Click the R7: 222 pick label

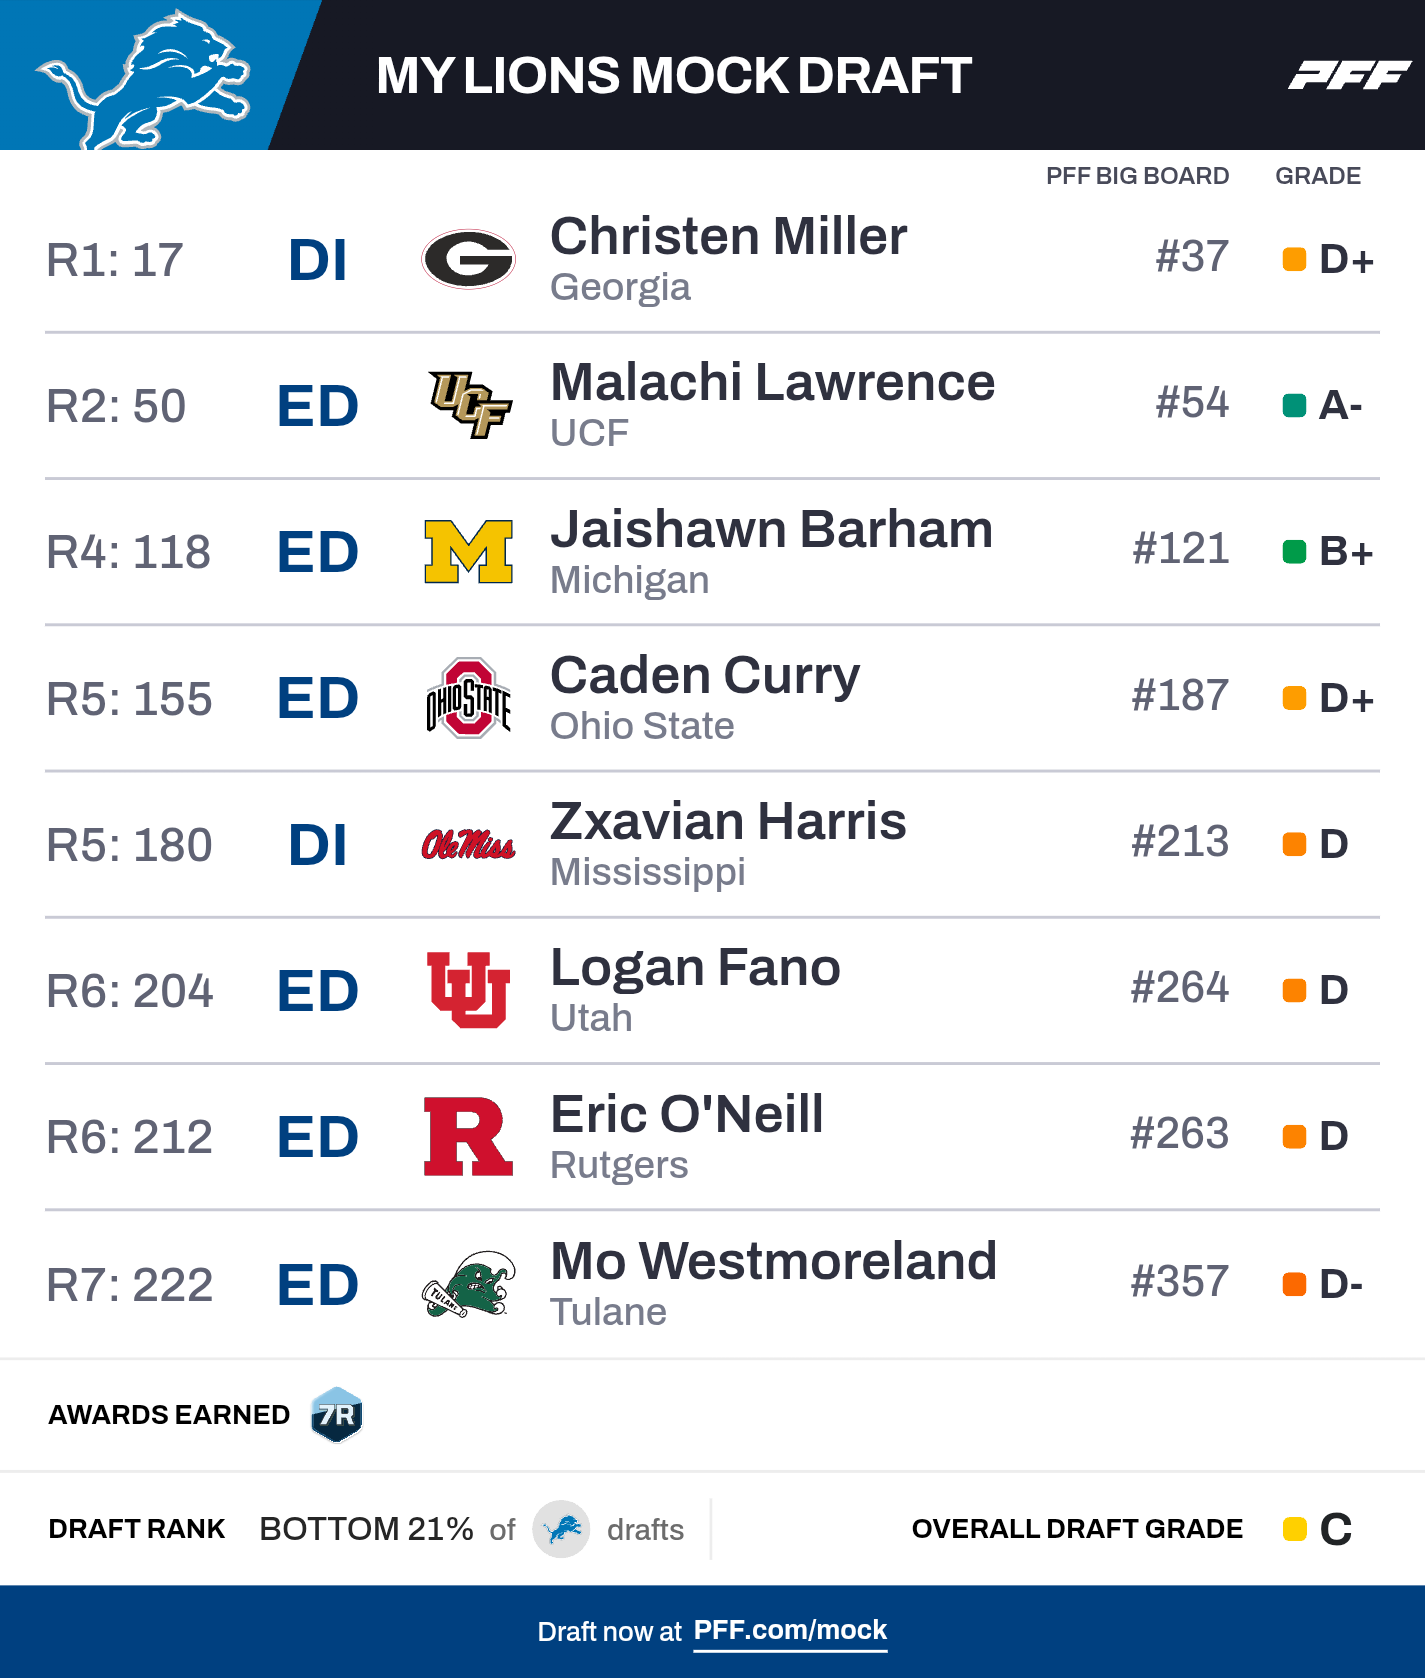tap(130, 1285)
